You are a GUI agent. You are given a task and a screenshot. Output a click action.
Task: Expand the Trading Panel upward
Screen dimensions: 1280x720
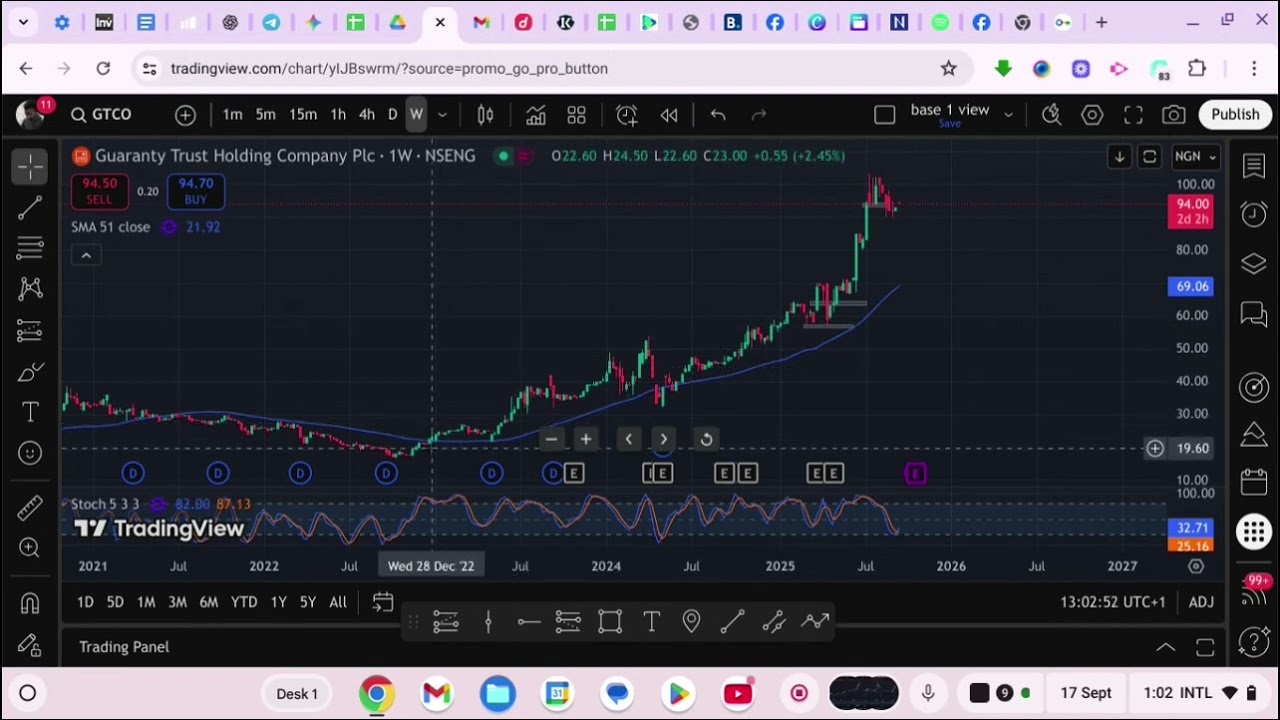click(1166, 647)
